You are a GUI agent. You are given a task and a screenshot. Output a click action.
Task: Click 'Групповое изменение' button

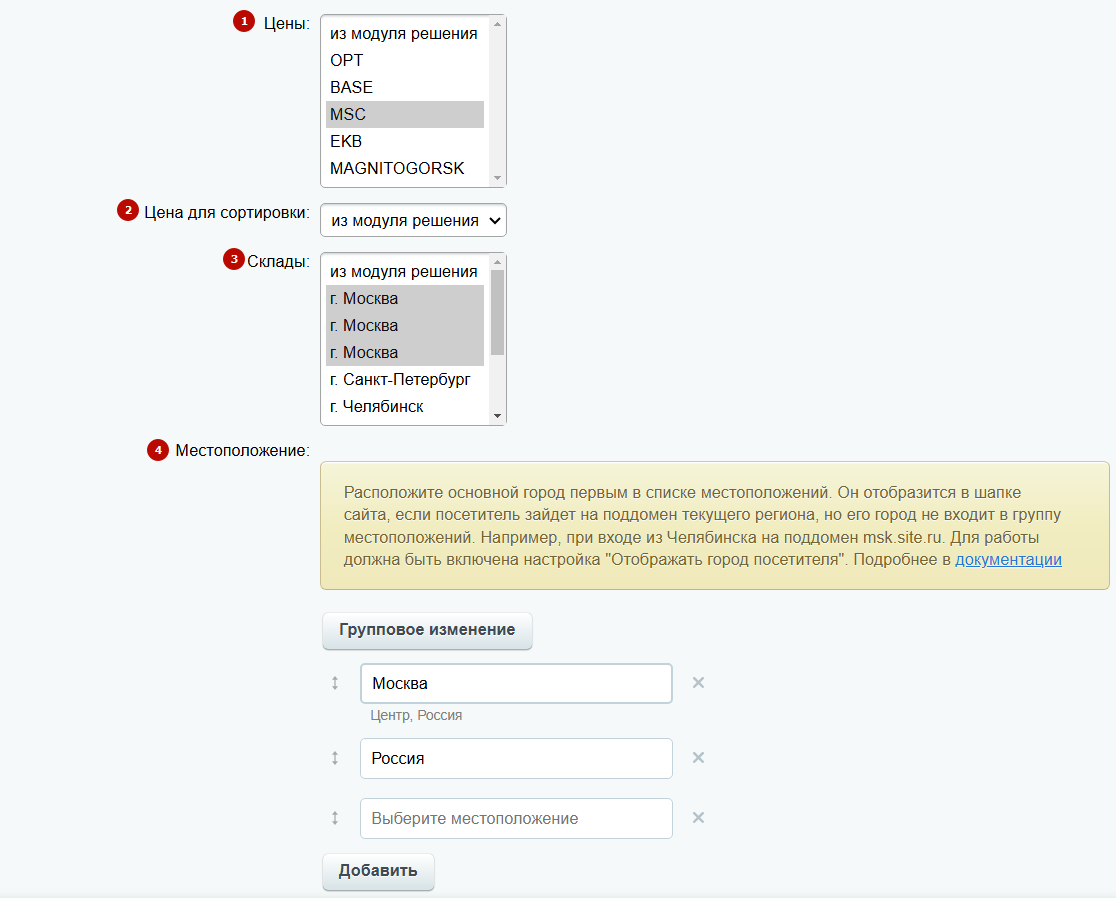tap(427, 630)
